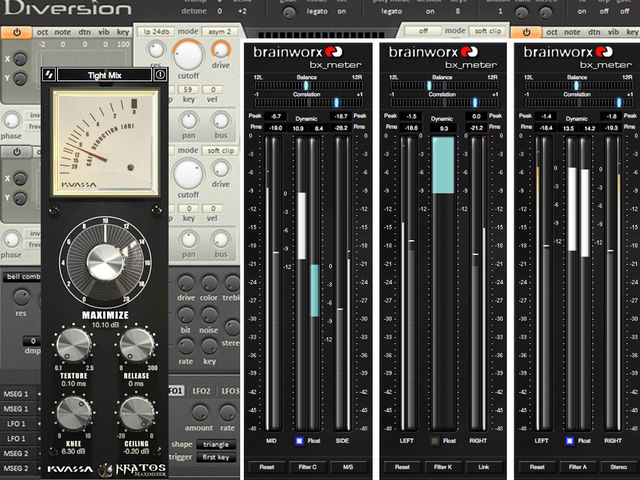The width and height of the screenshot is (640, 480).
Task: Open the LFO trigger first key dropdown
Action: point(216,458)
